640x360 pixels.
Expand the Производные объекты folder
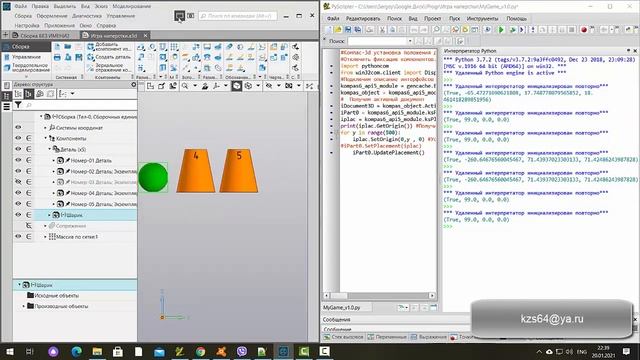24,306
